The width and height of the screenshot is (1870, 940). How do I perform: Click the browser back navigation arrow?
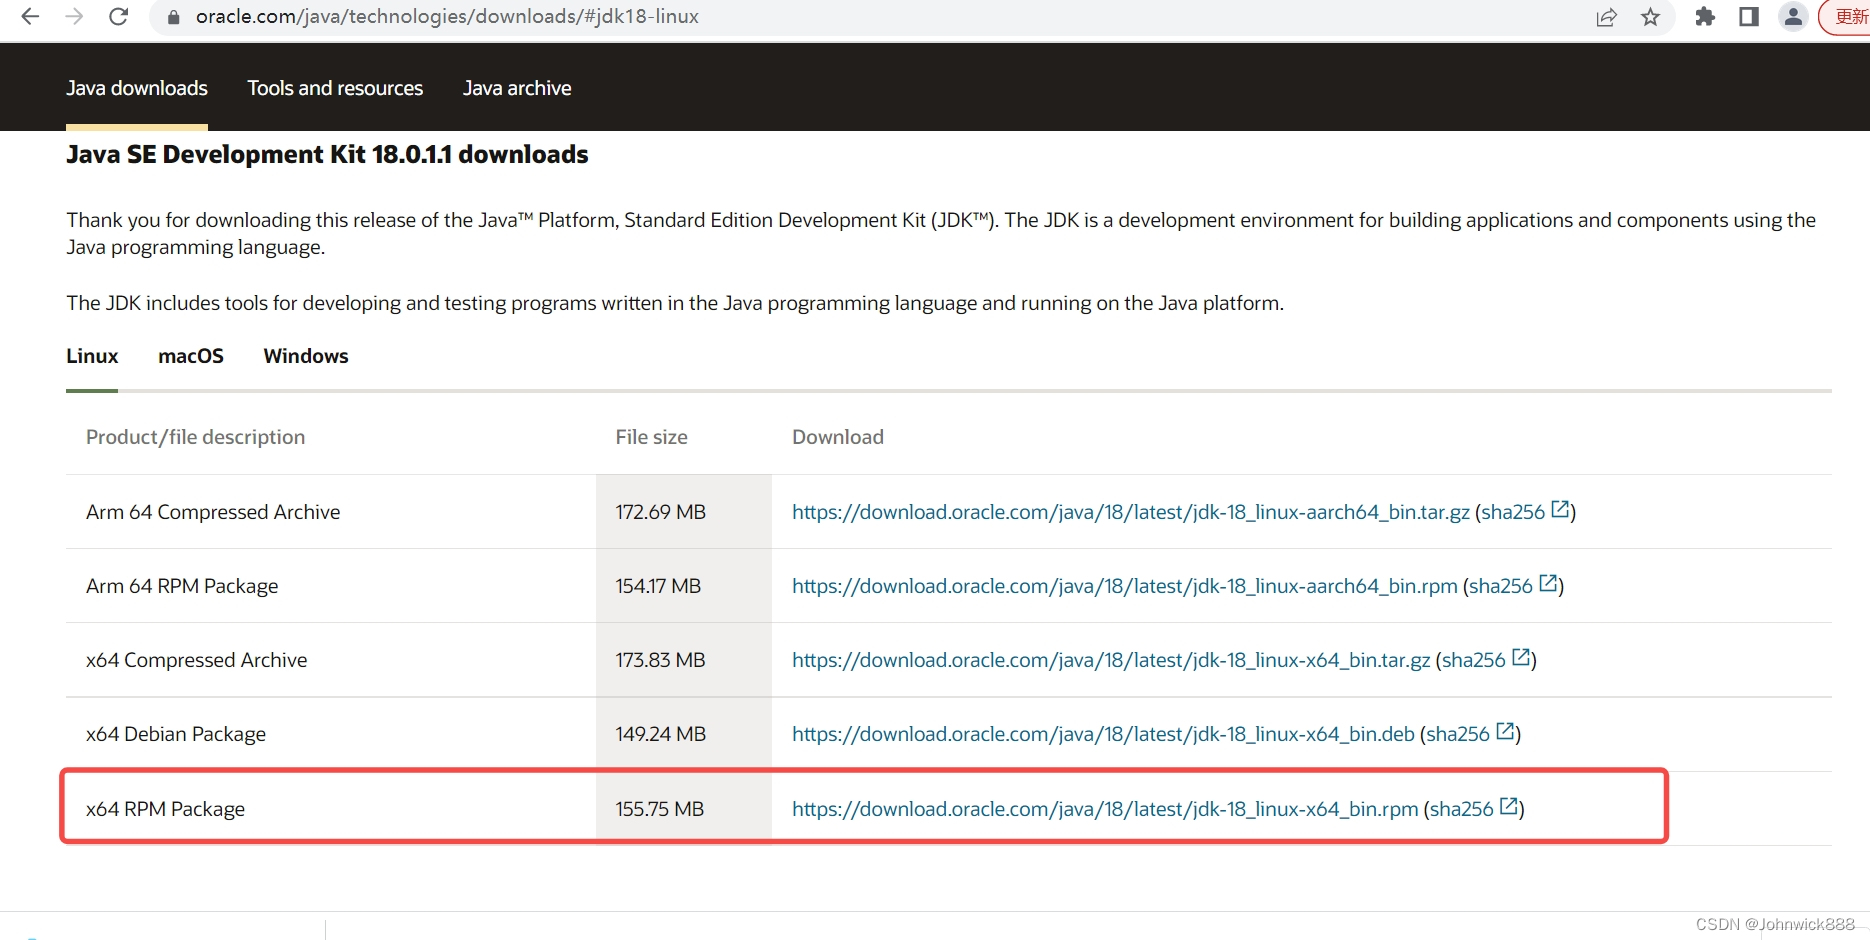(29, 16)
